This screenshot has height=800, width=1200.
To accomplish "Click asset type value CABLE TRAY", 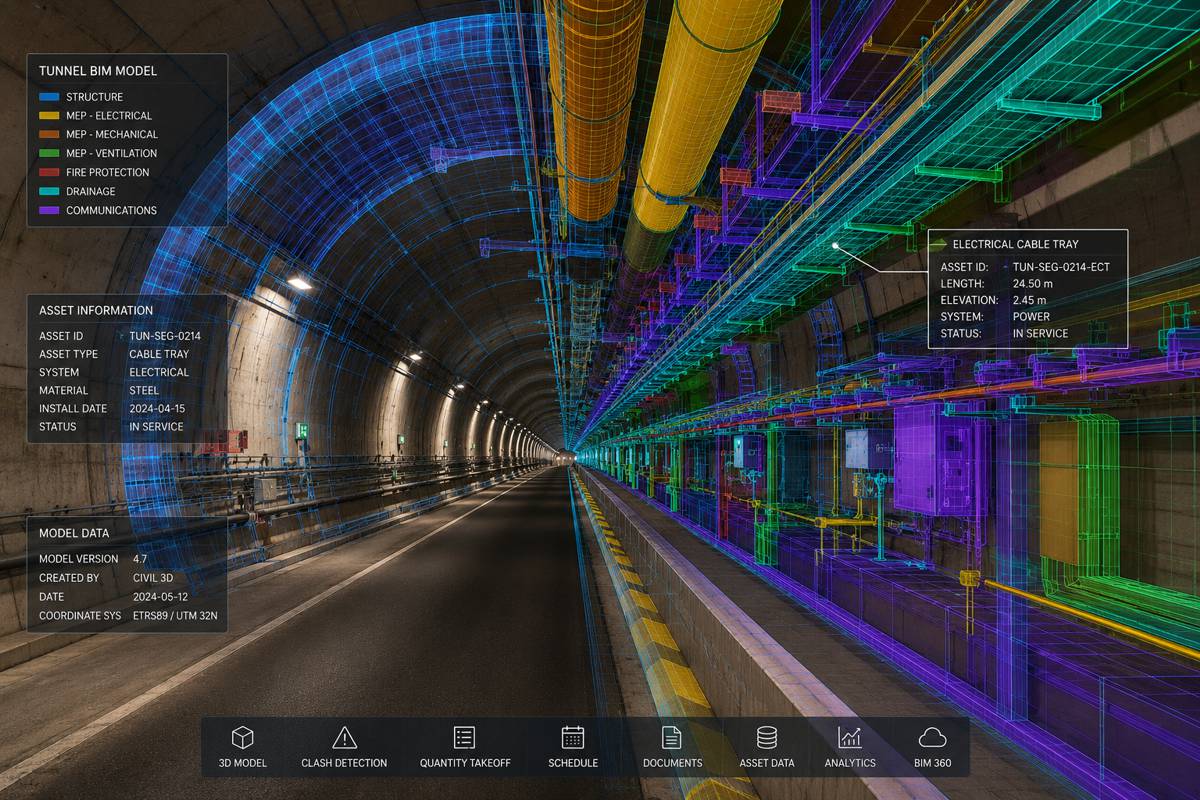I will [159, 354].
